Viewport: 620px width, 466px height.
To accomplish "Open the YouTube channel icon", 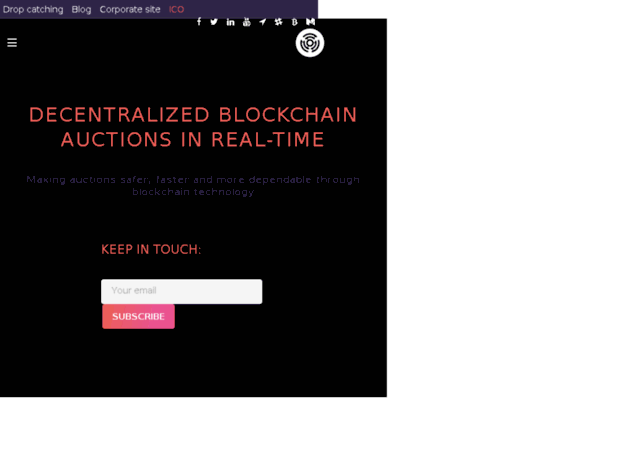I will pos(246,22).
